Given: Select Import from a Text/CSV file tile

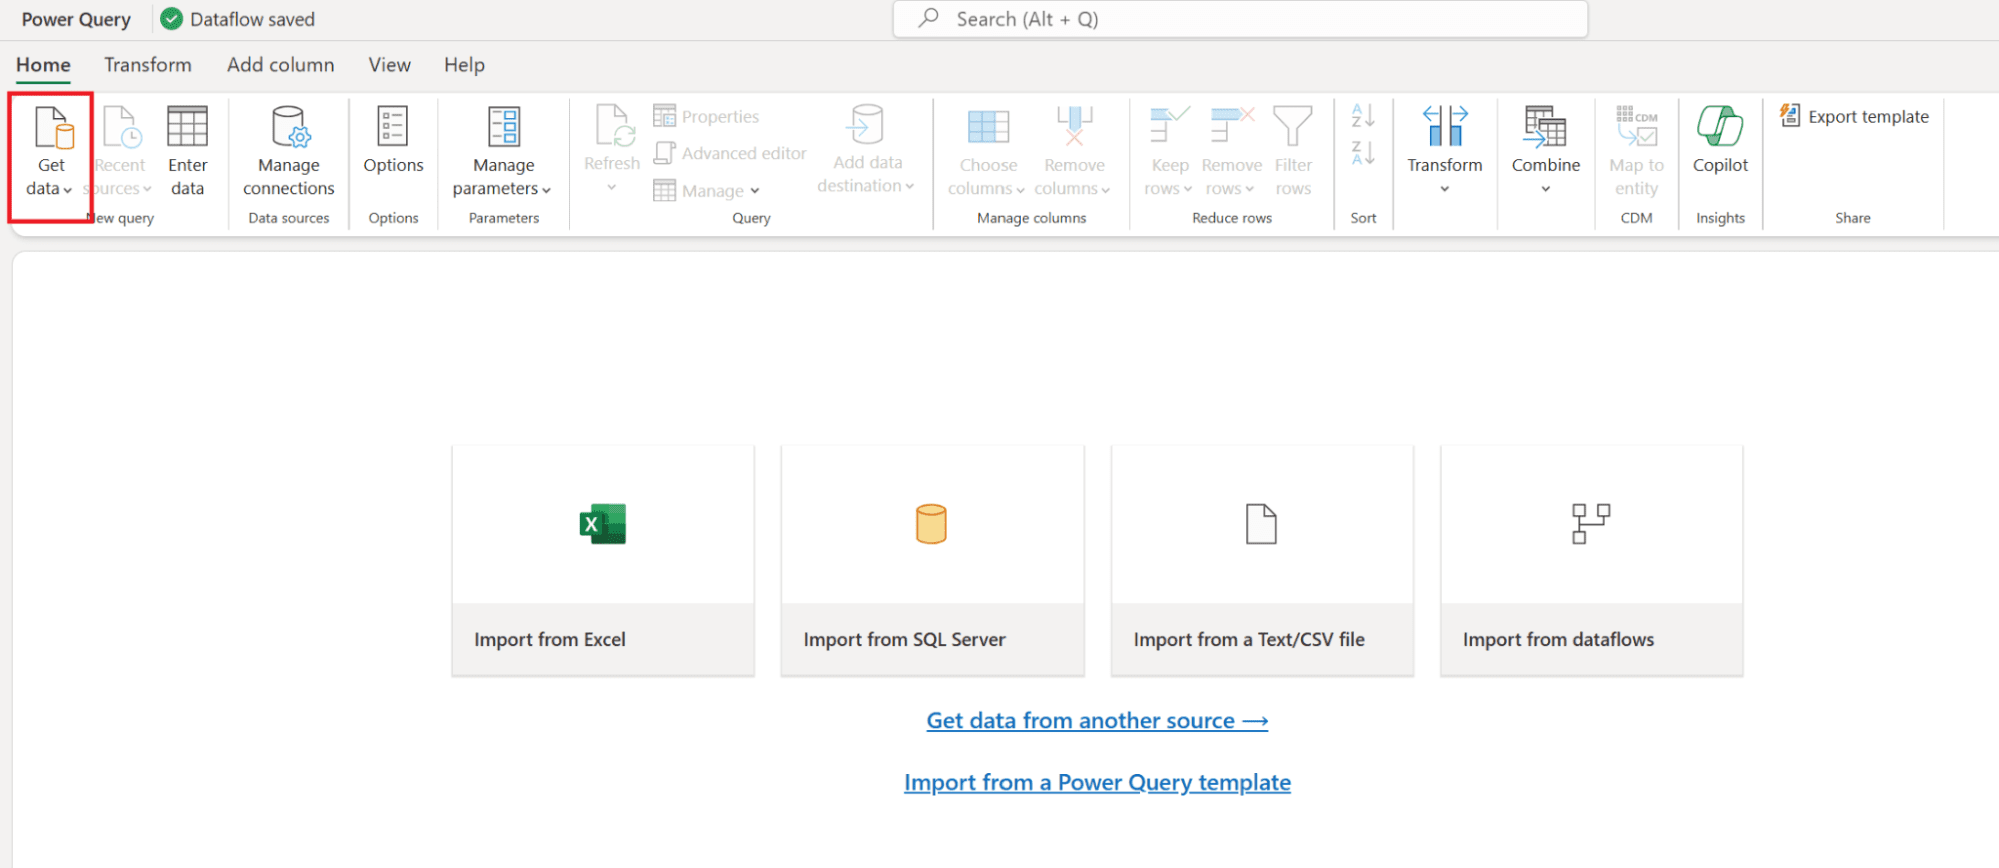Looking at the screenshot, I should pos(1261,560).
